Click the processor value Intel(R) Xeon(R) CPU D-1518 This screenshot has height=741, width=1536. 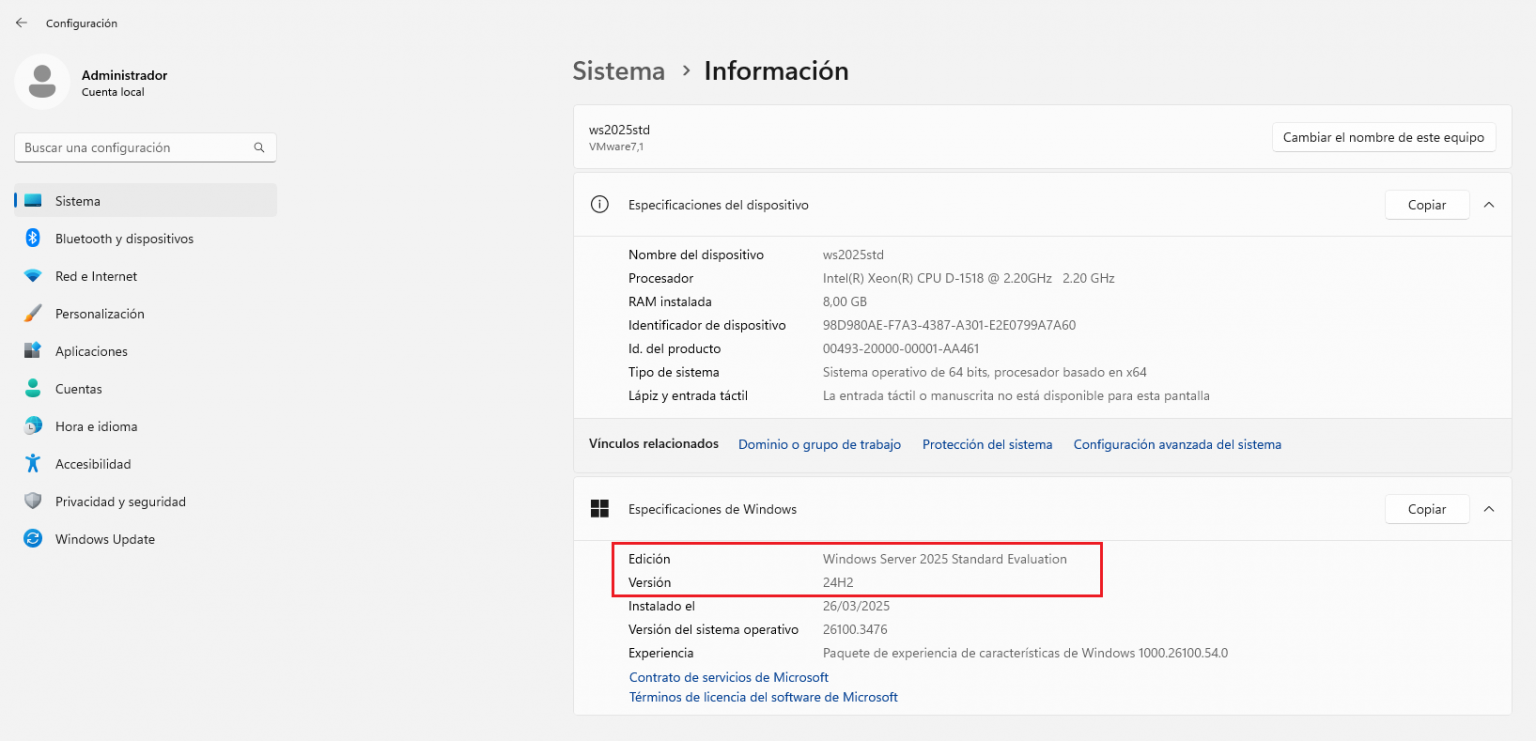tap(968, 278)
